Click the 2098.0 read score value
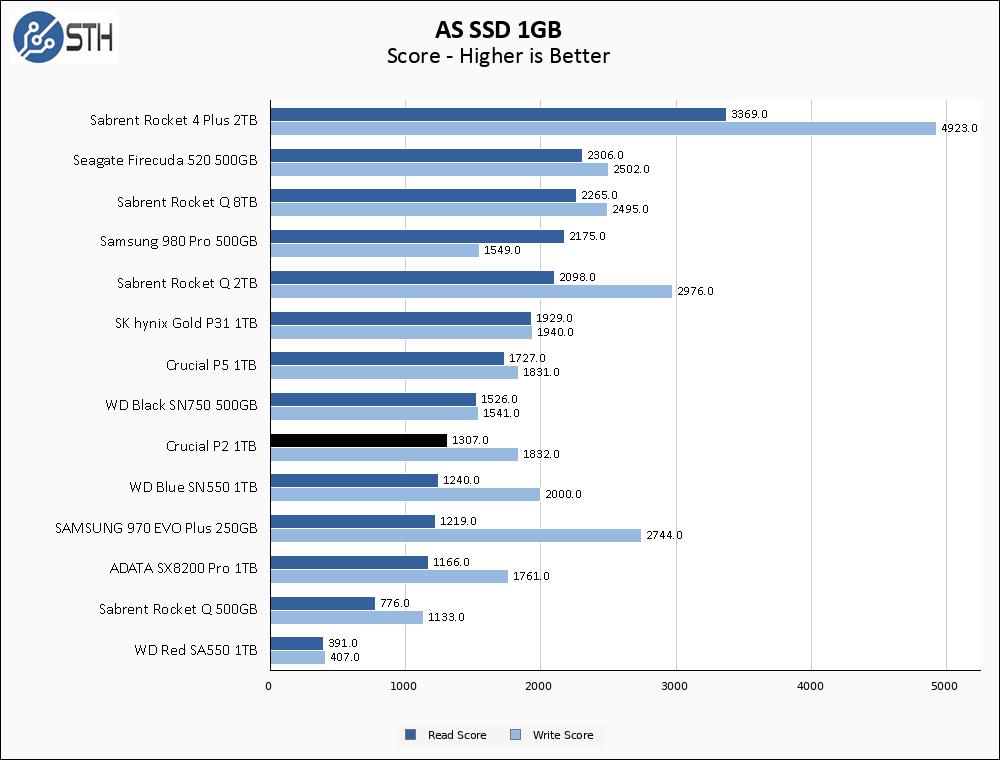The height and width of the screenshot is (760, 1000). point(577,277)
